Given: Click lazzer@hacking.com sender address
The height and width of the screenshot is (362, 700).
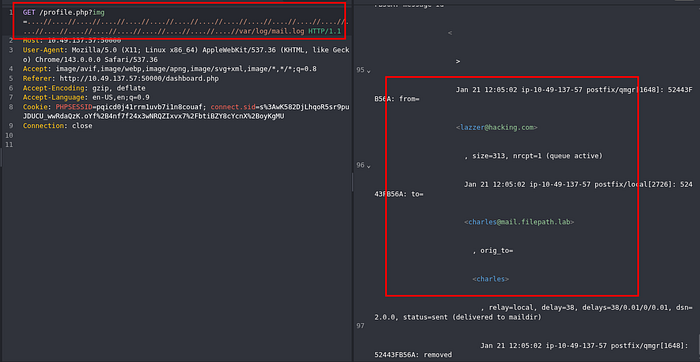Looking at the screenshot, I should coord(496,127).
